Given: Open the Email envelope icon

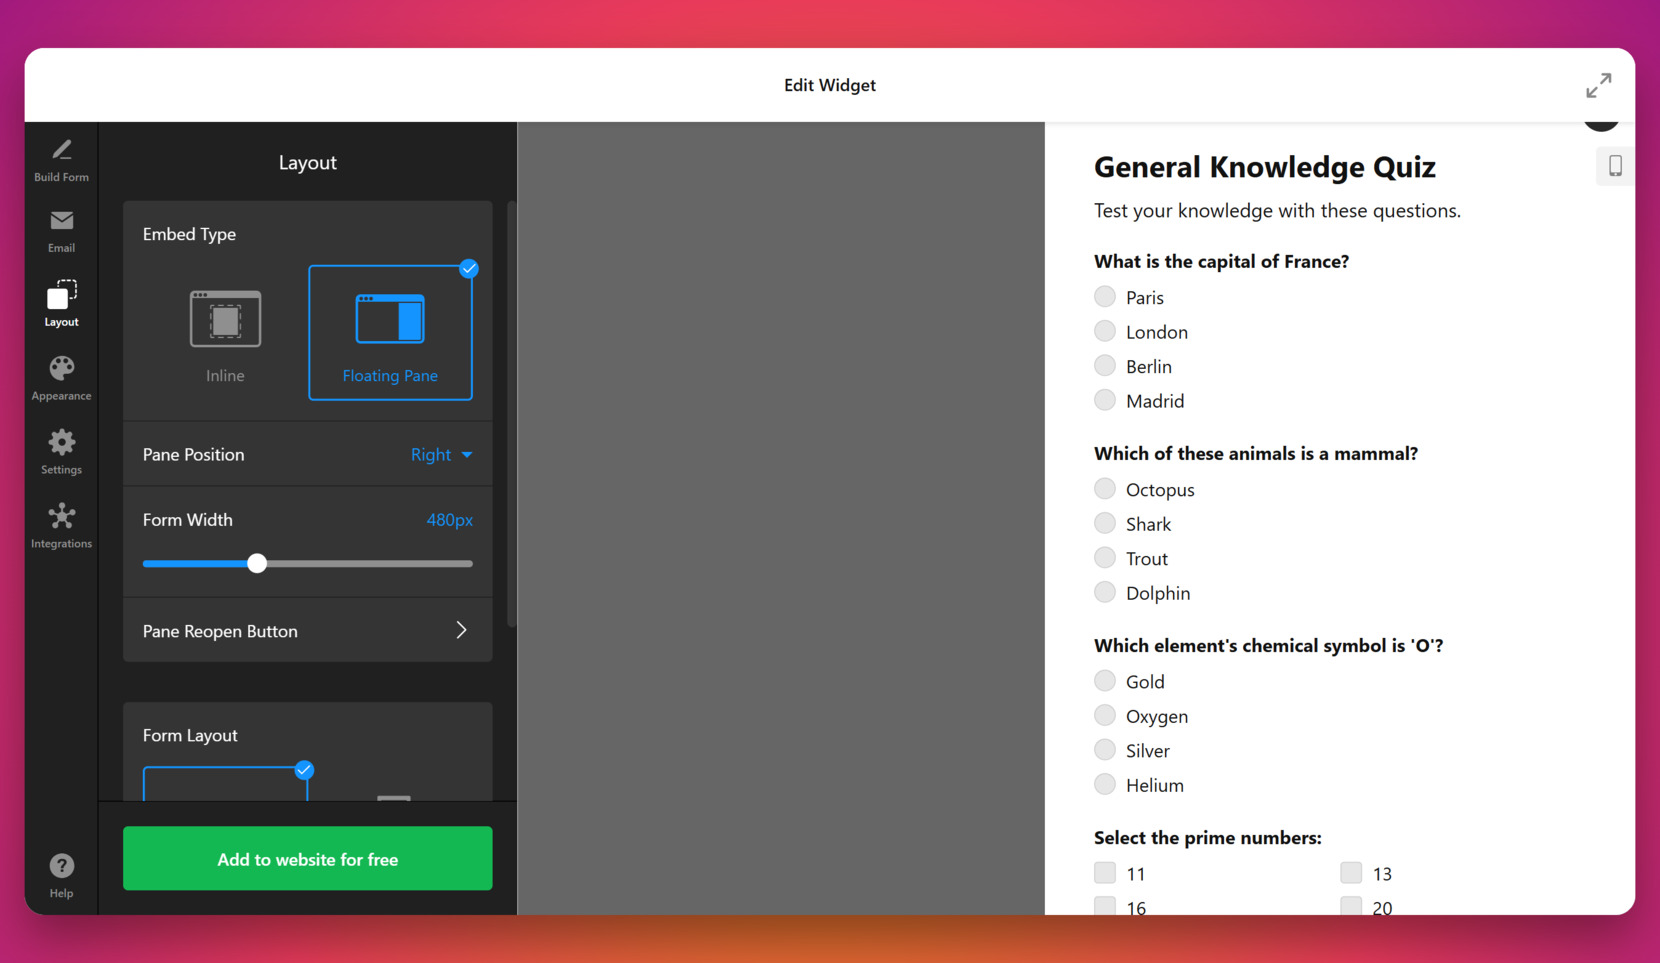Looking at the screenshot, I should point(61,221).
